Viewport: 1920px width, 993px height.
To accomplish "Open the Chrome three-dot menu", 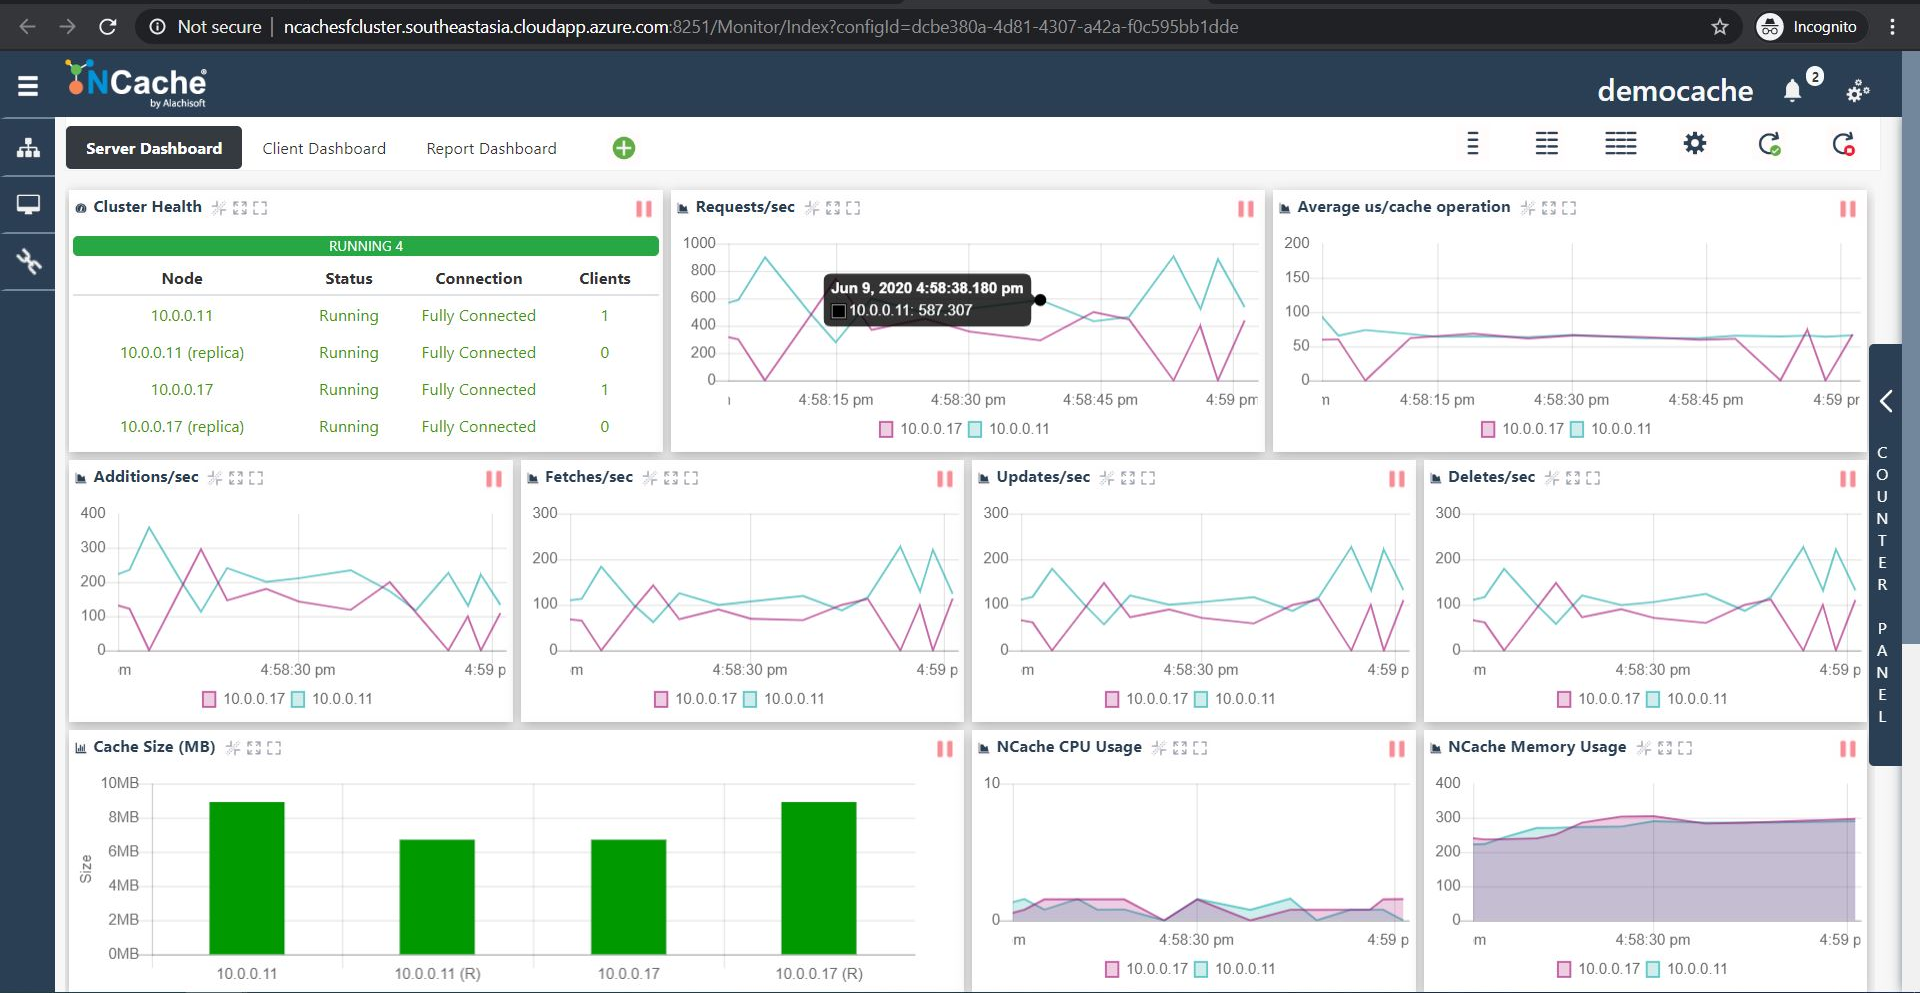I will coord(1892,27).
